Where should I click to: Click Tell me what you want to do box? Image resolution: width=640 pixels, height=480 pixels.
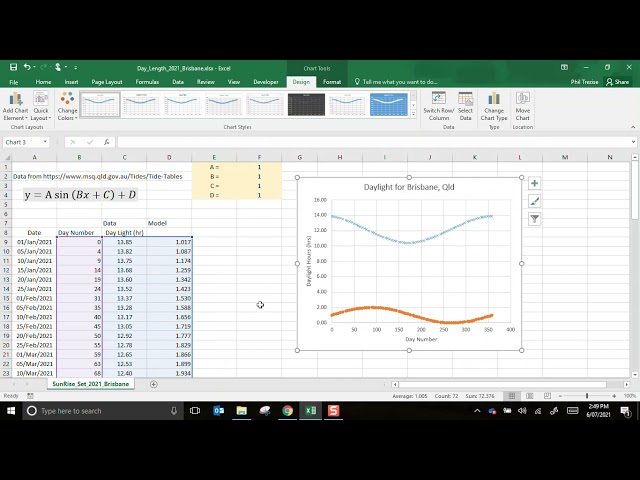click(396, 82)
